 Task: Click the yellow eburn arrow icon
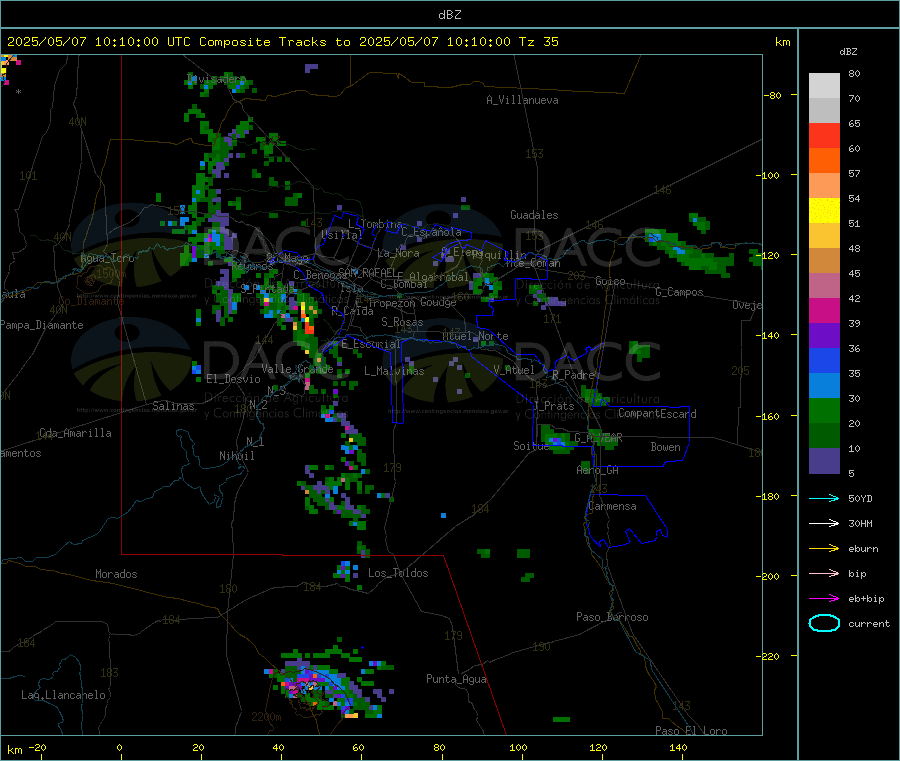pos(824,548)
